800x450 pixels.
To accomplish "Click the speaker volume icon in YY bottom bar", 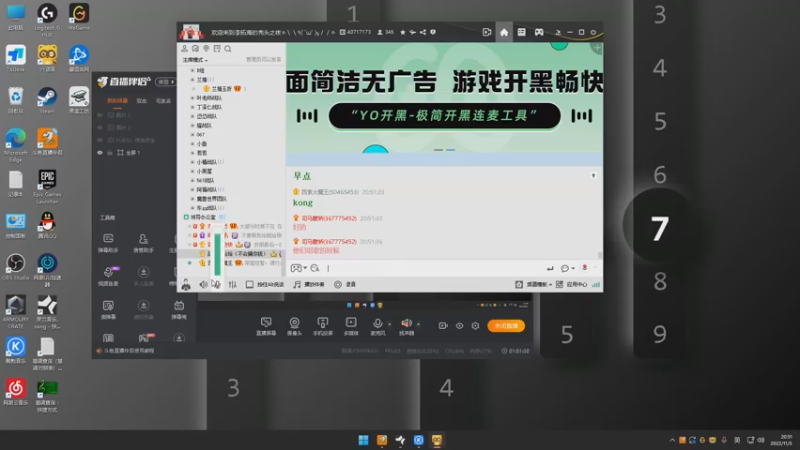I will pyautogui.click(x=203, y=284).
